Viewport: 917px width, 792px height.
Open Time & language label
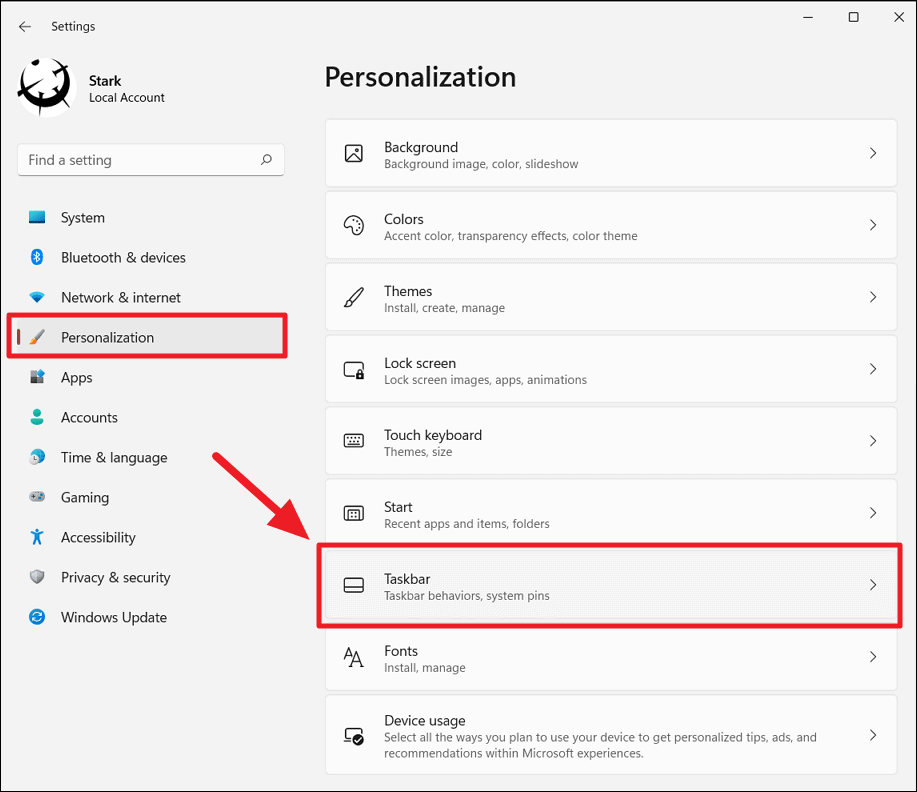click(x=114, y=457)
